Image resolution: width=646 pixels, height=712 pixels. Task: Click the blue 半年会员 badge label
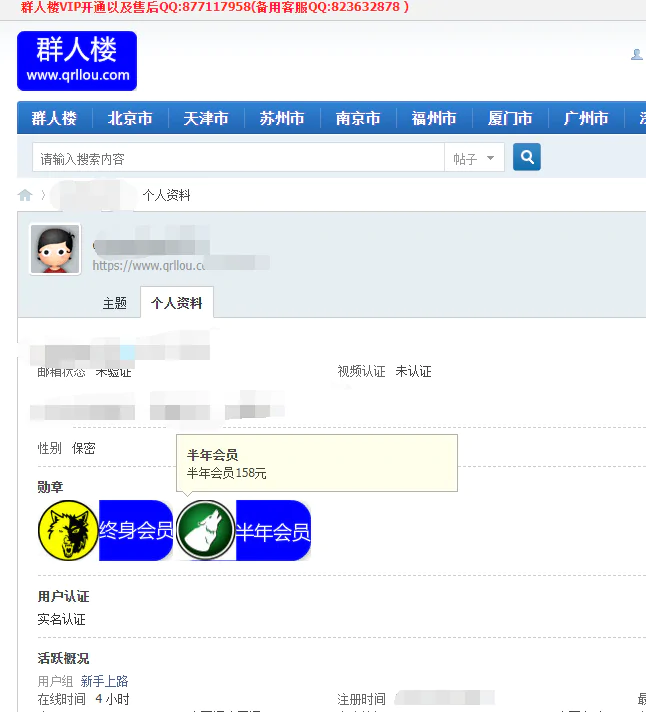pos(273,530)
